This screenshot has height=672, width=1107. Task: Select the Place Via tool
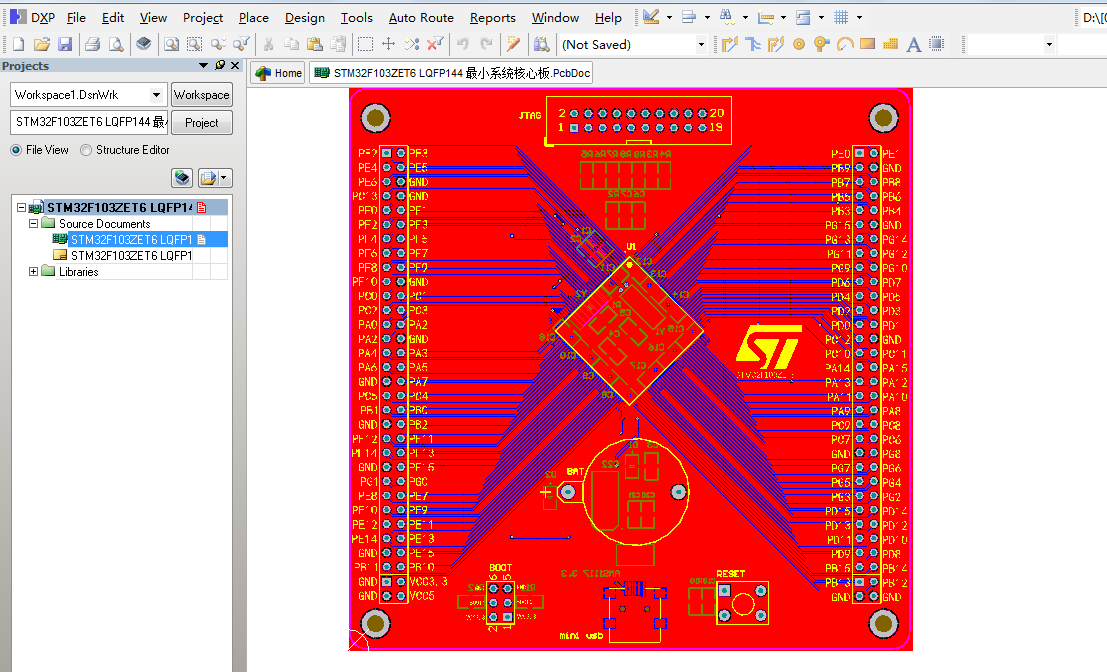[821, 44]
